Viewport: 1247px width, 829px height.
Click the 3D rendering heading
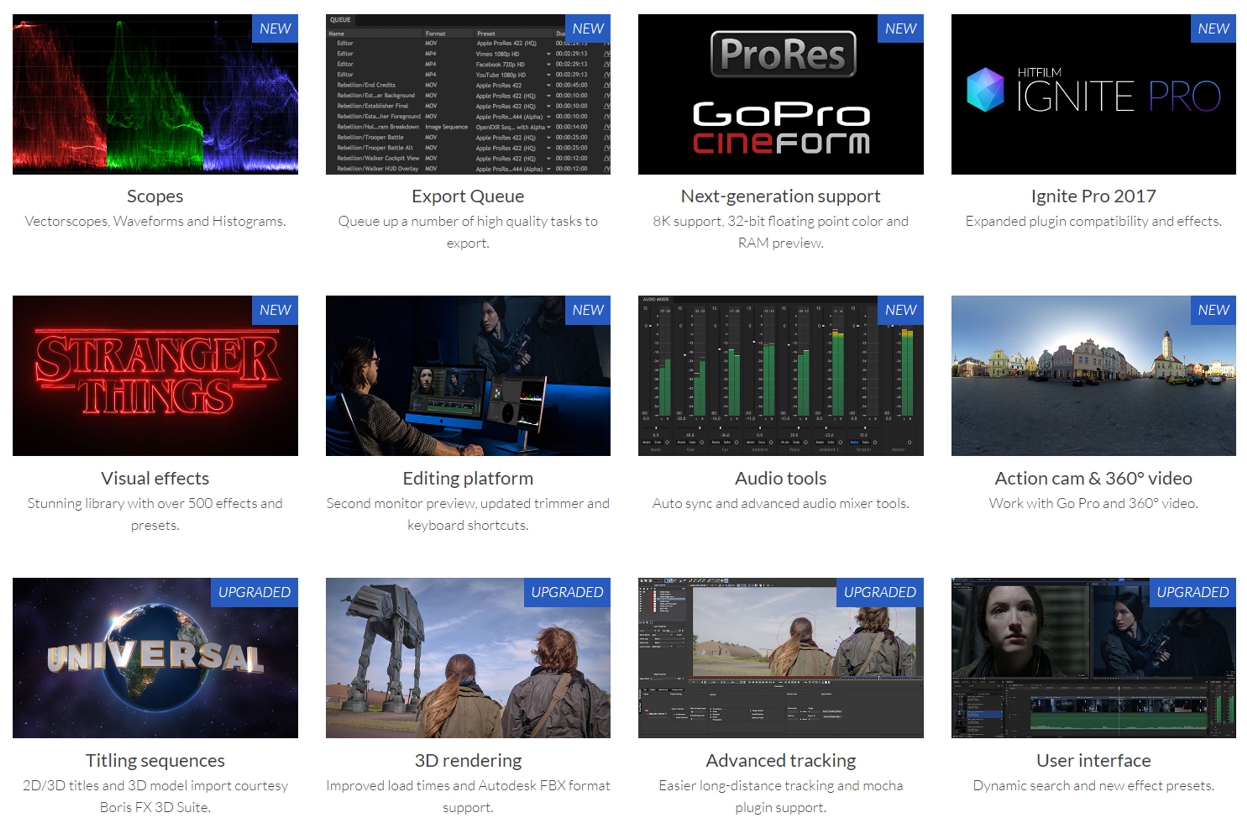click(468, 760)
